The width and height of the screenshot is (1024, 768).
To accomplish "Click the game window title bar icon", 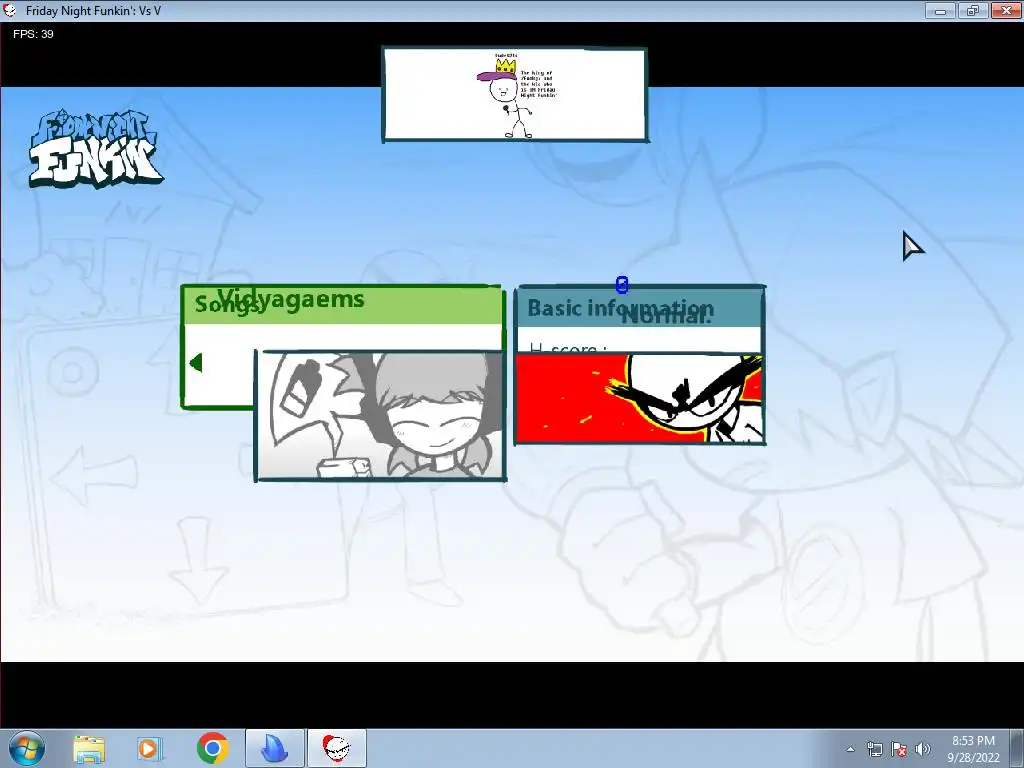I will 9,10.
